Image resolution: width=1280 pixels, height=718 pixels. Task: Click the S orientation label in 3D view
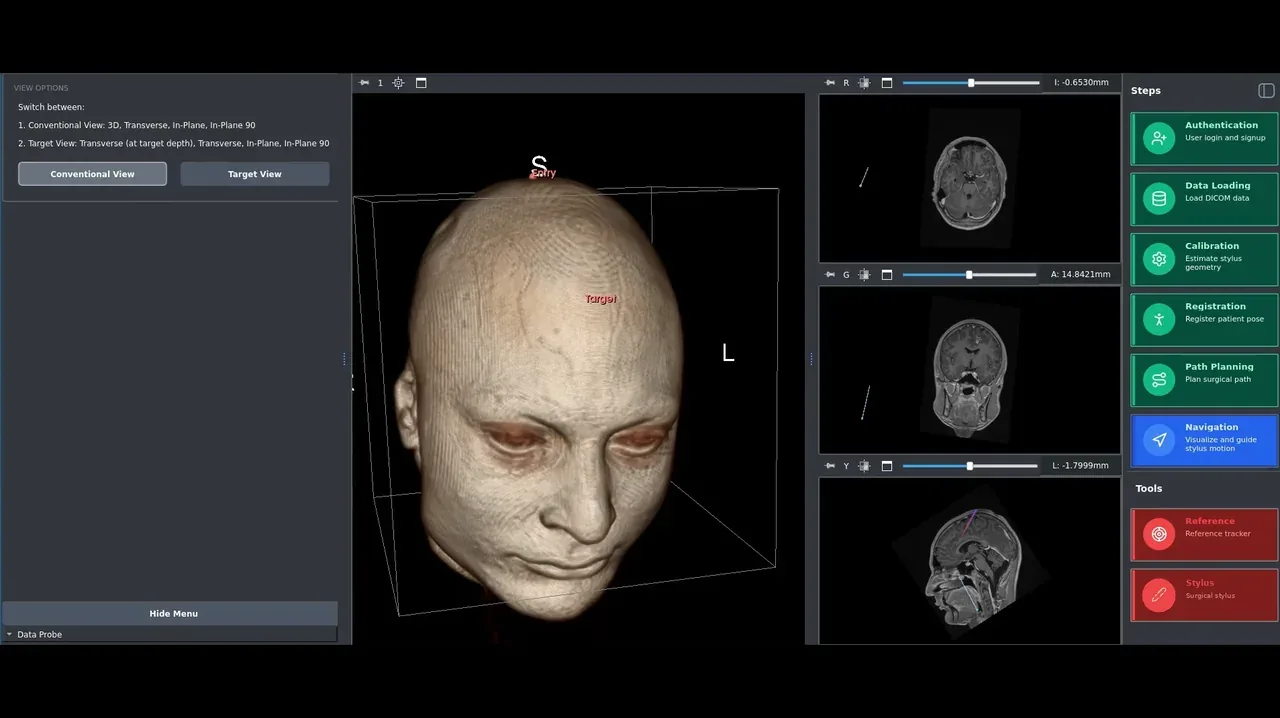[539, 164]
